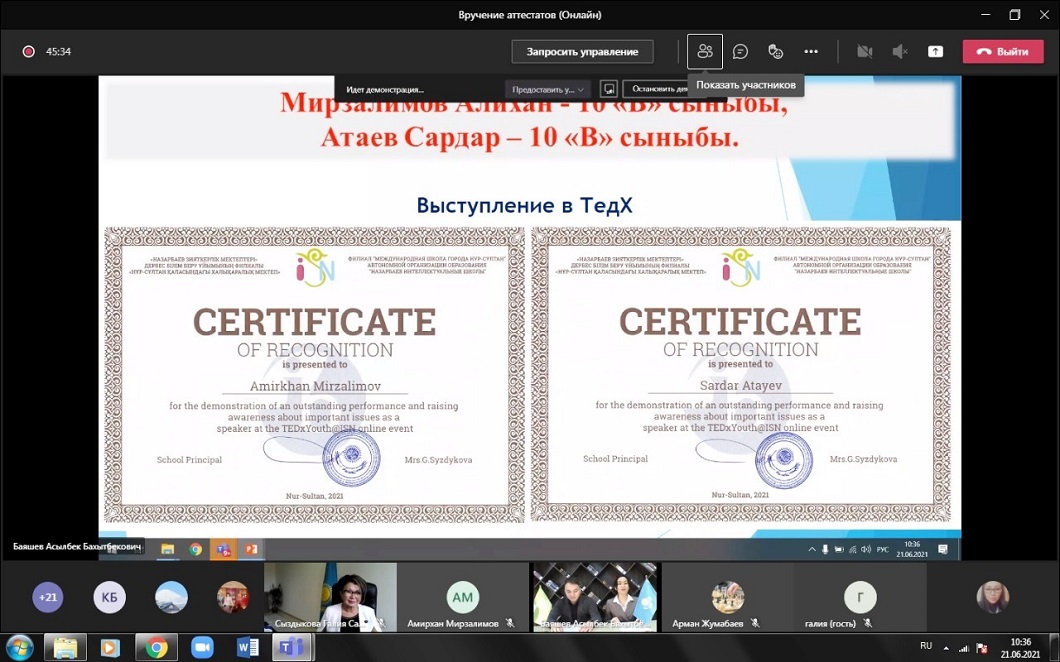This screenshot has width=1060, height=662.
Task: Open the Windows Start menu
Action: (x=19, y=647)
